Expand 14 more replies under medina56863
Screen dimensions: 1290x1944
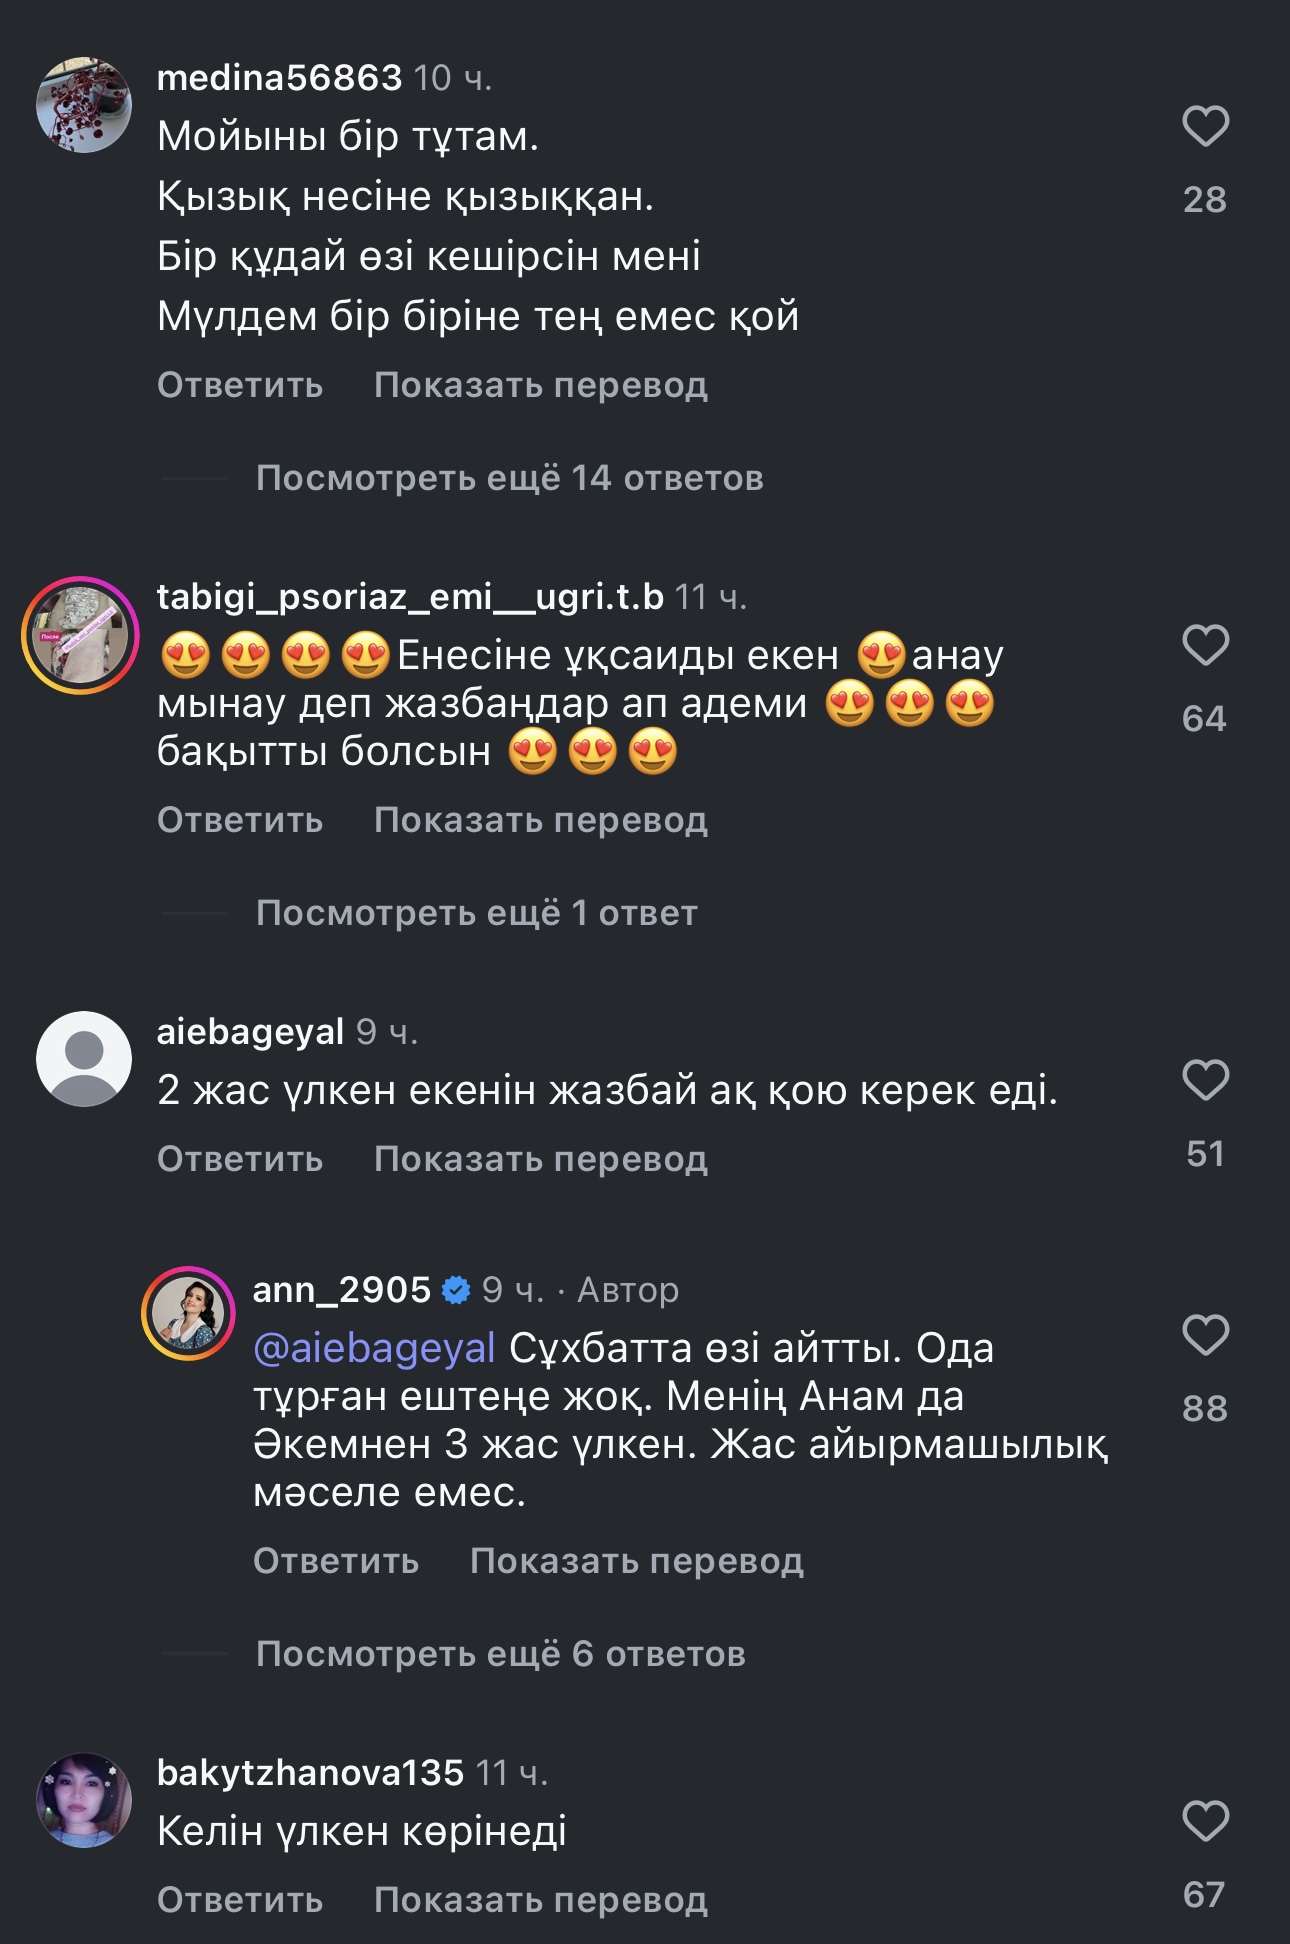[x=509, y=478]
